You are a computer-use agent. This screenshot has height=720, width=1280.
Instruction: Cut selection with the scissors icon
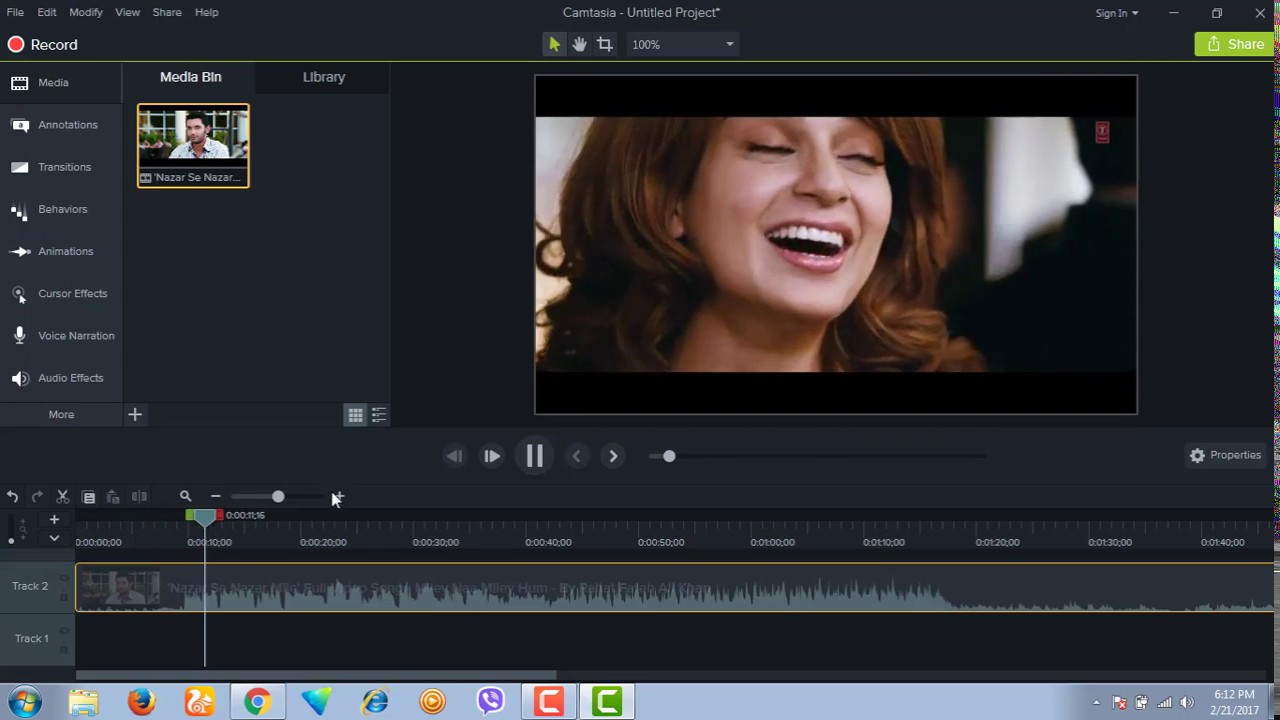[62, 496]
